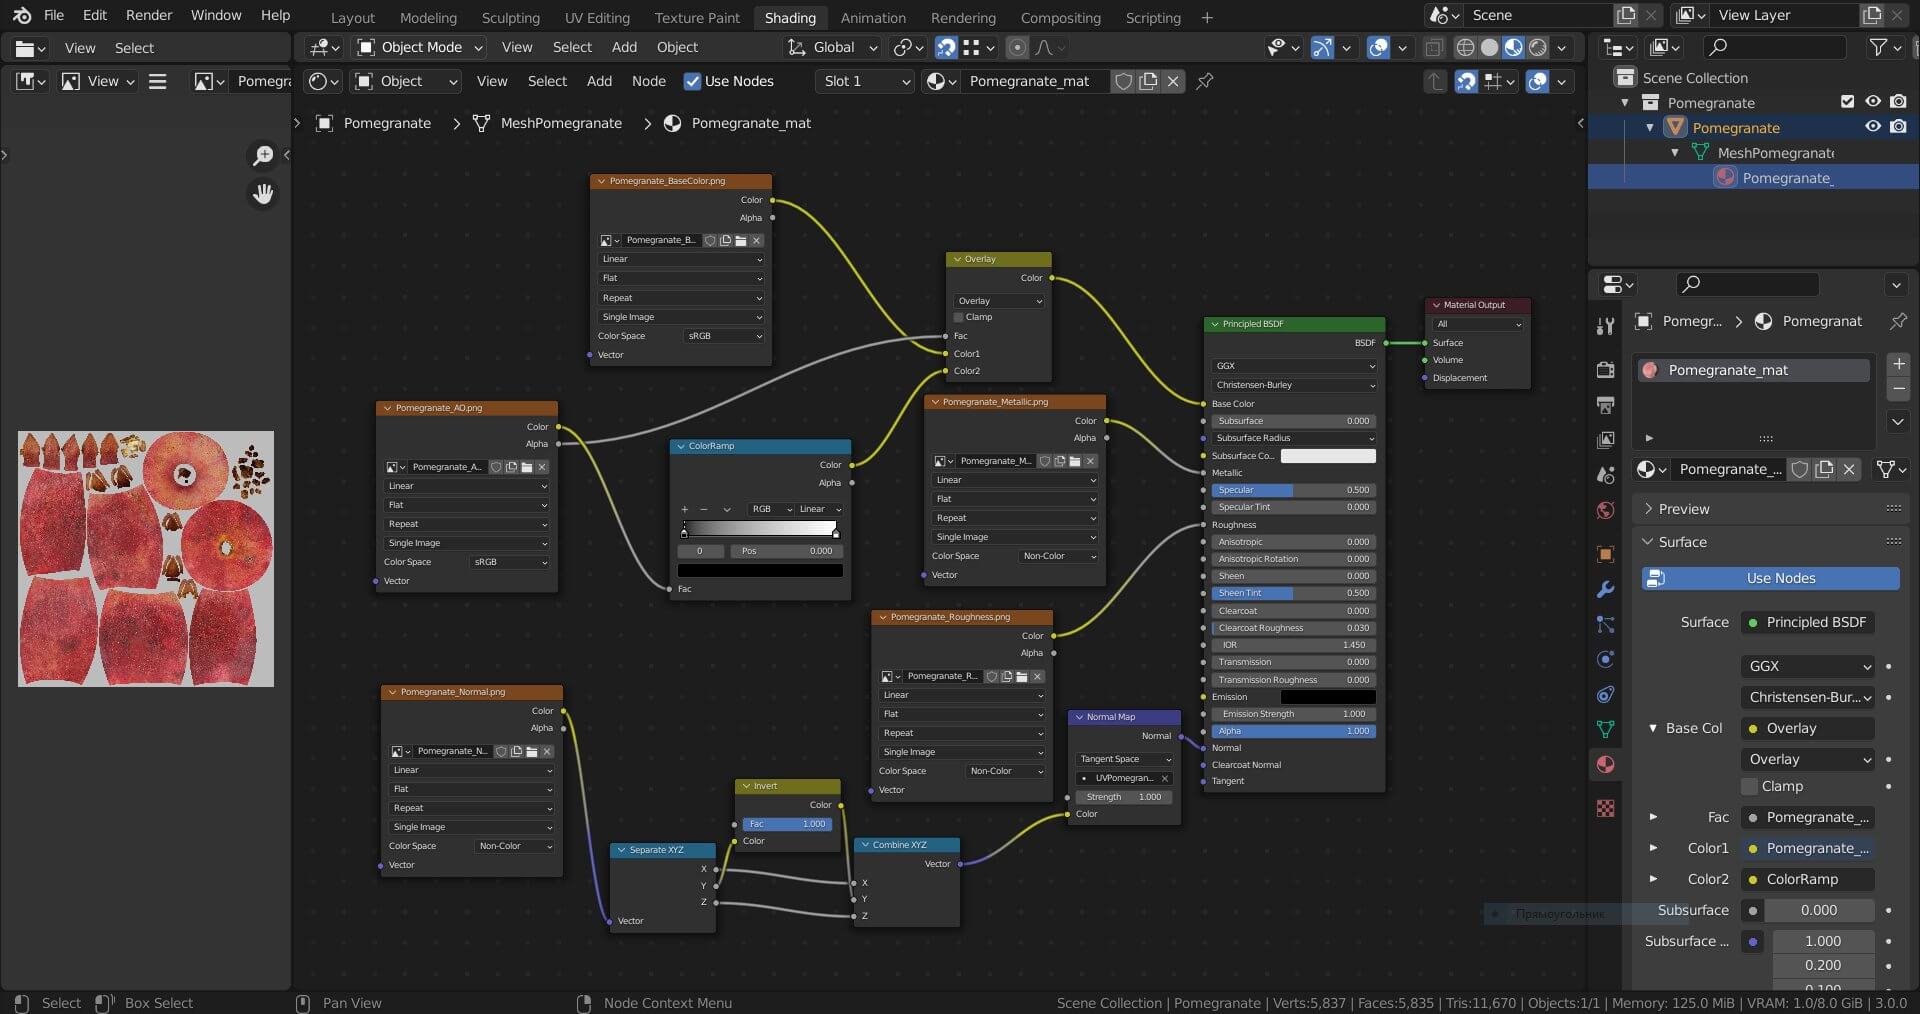Pin the node editor material with pin icon
1920x1014 pixels.
coord(1205,82)
